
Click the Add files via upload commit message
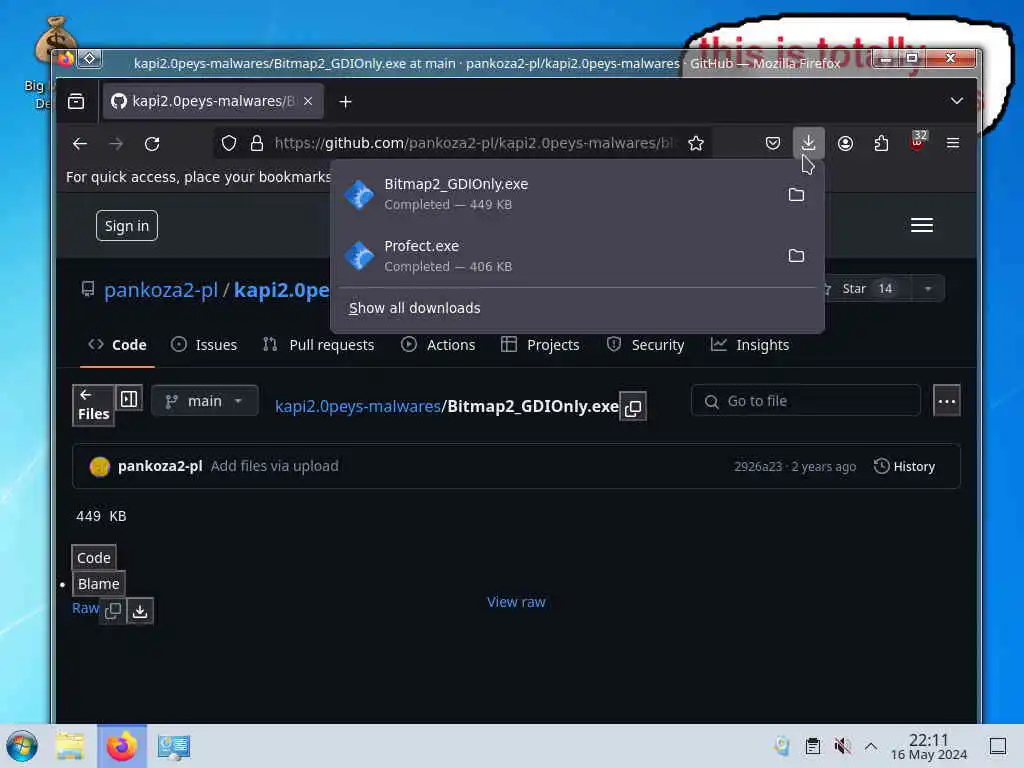coord(274,466)
